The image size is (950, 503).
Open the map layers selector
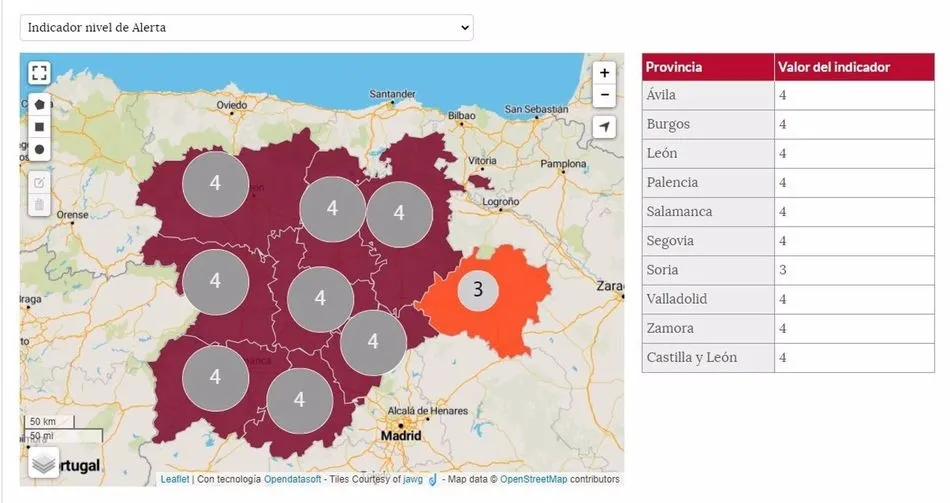[x=43, y=462]
